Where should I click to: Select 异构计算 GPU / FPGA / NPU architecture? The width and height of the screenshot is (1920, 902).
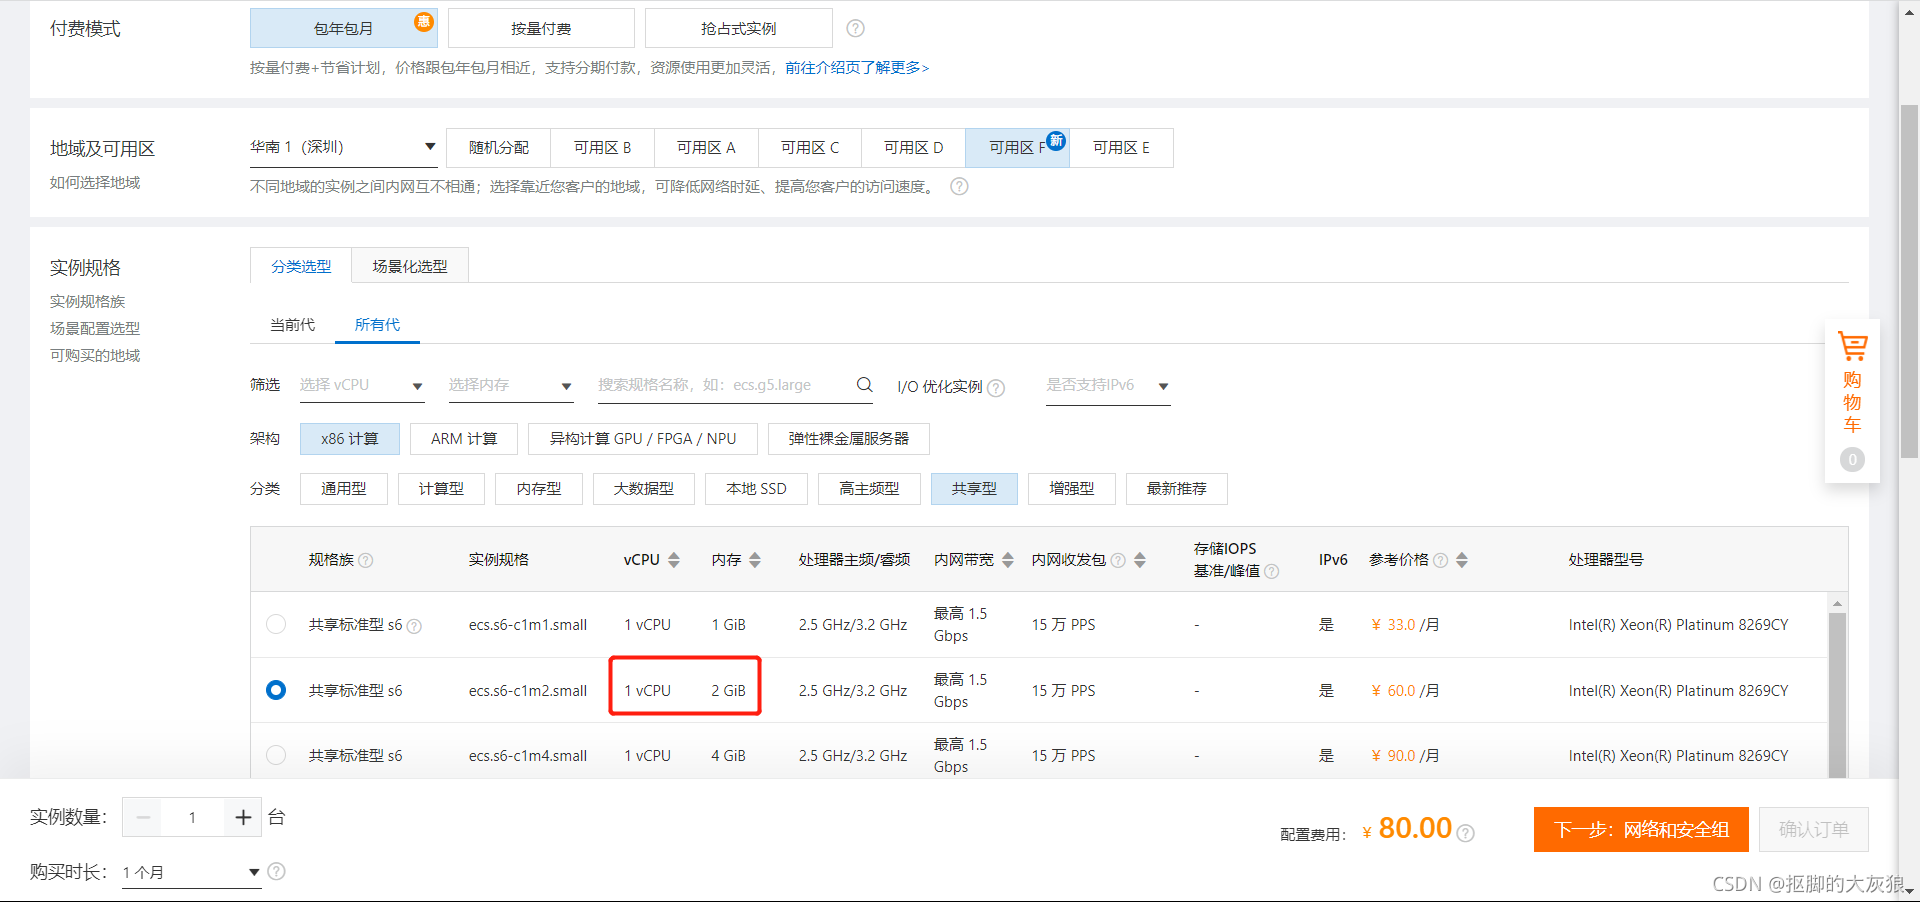[643, 439]
